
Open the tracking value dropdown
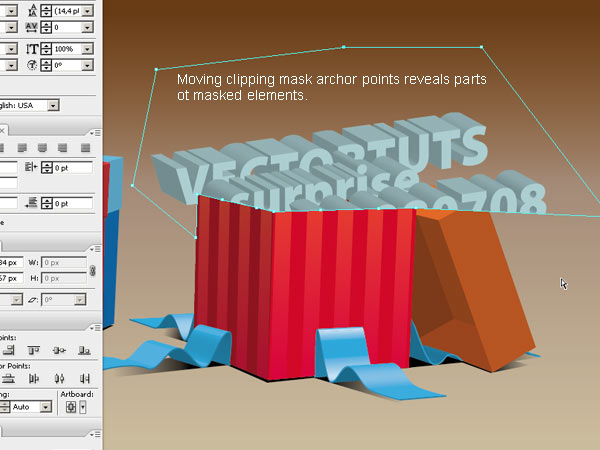(x=88, y=28)
